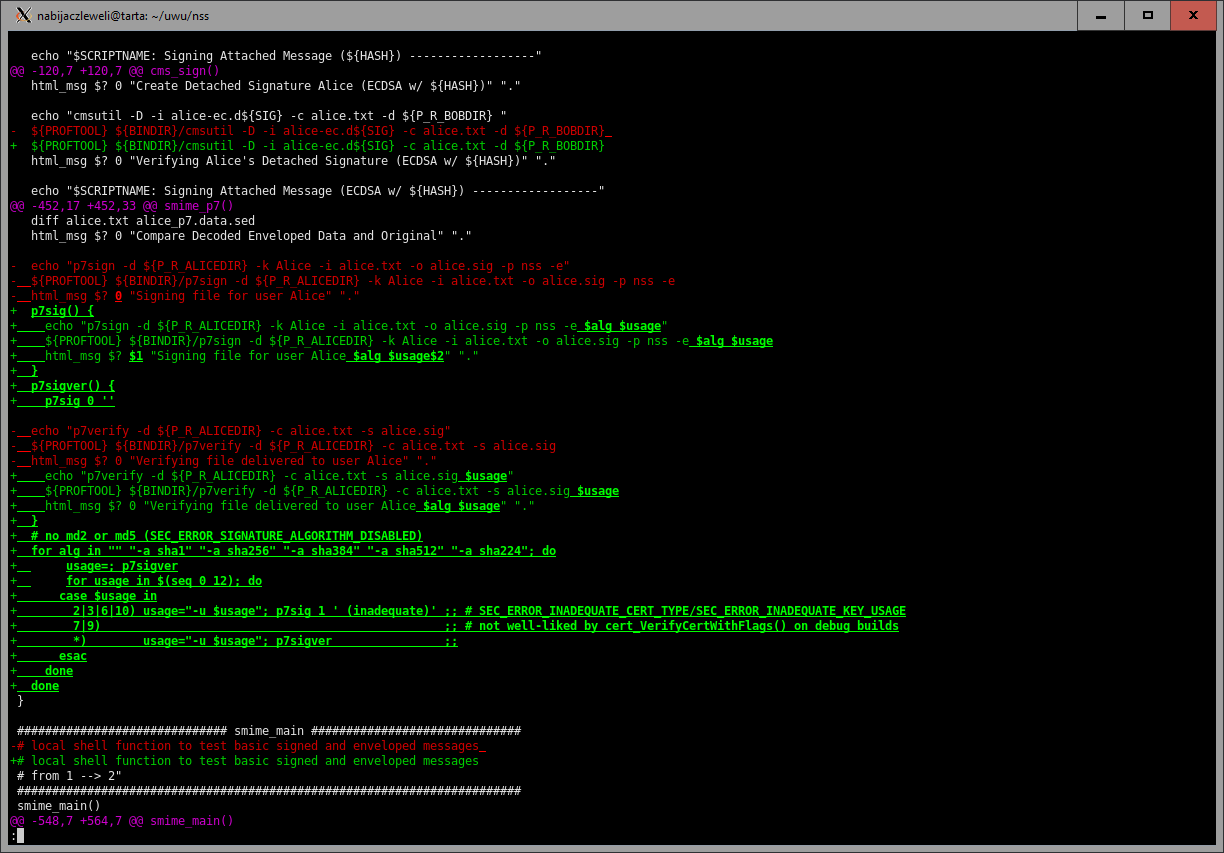This screenshot has height=853, width=1224.
Task: Click the "# from 1 --> 2" comment line
Action: coord(69,776)
